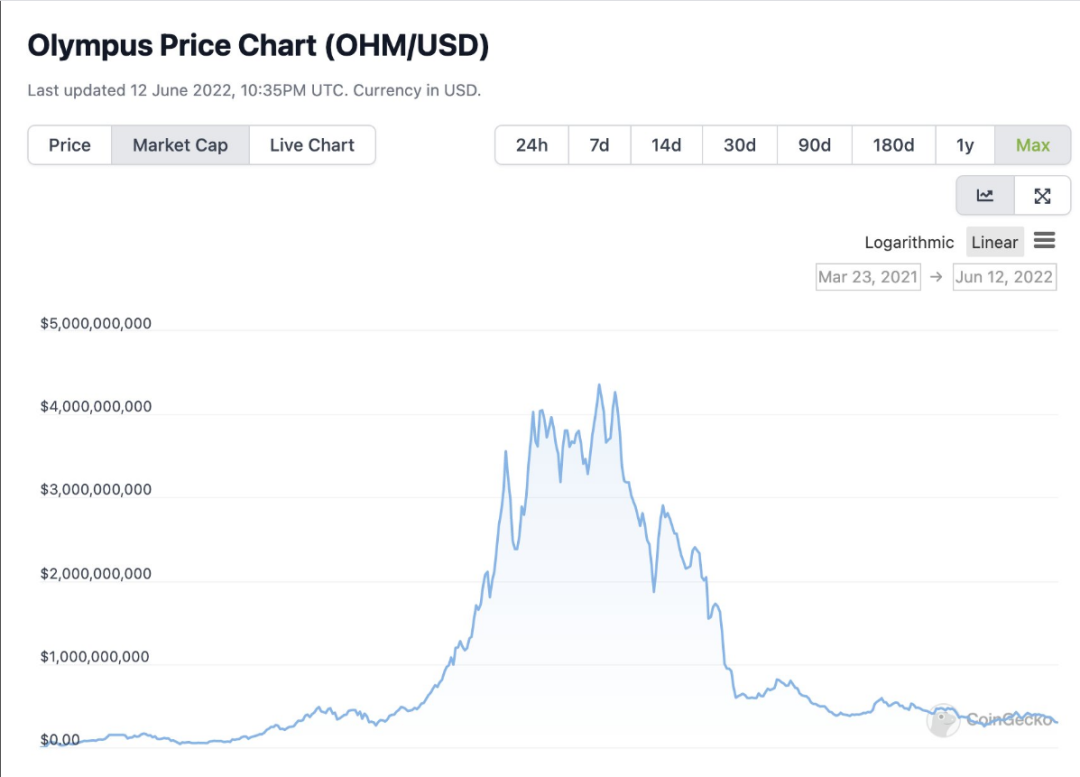
Task: Select the Max time range
Action: click(1032, 145)
